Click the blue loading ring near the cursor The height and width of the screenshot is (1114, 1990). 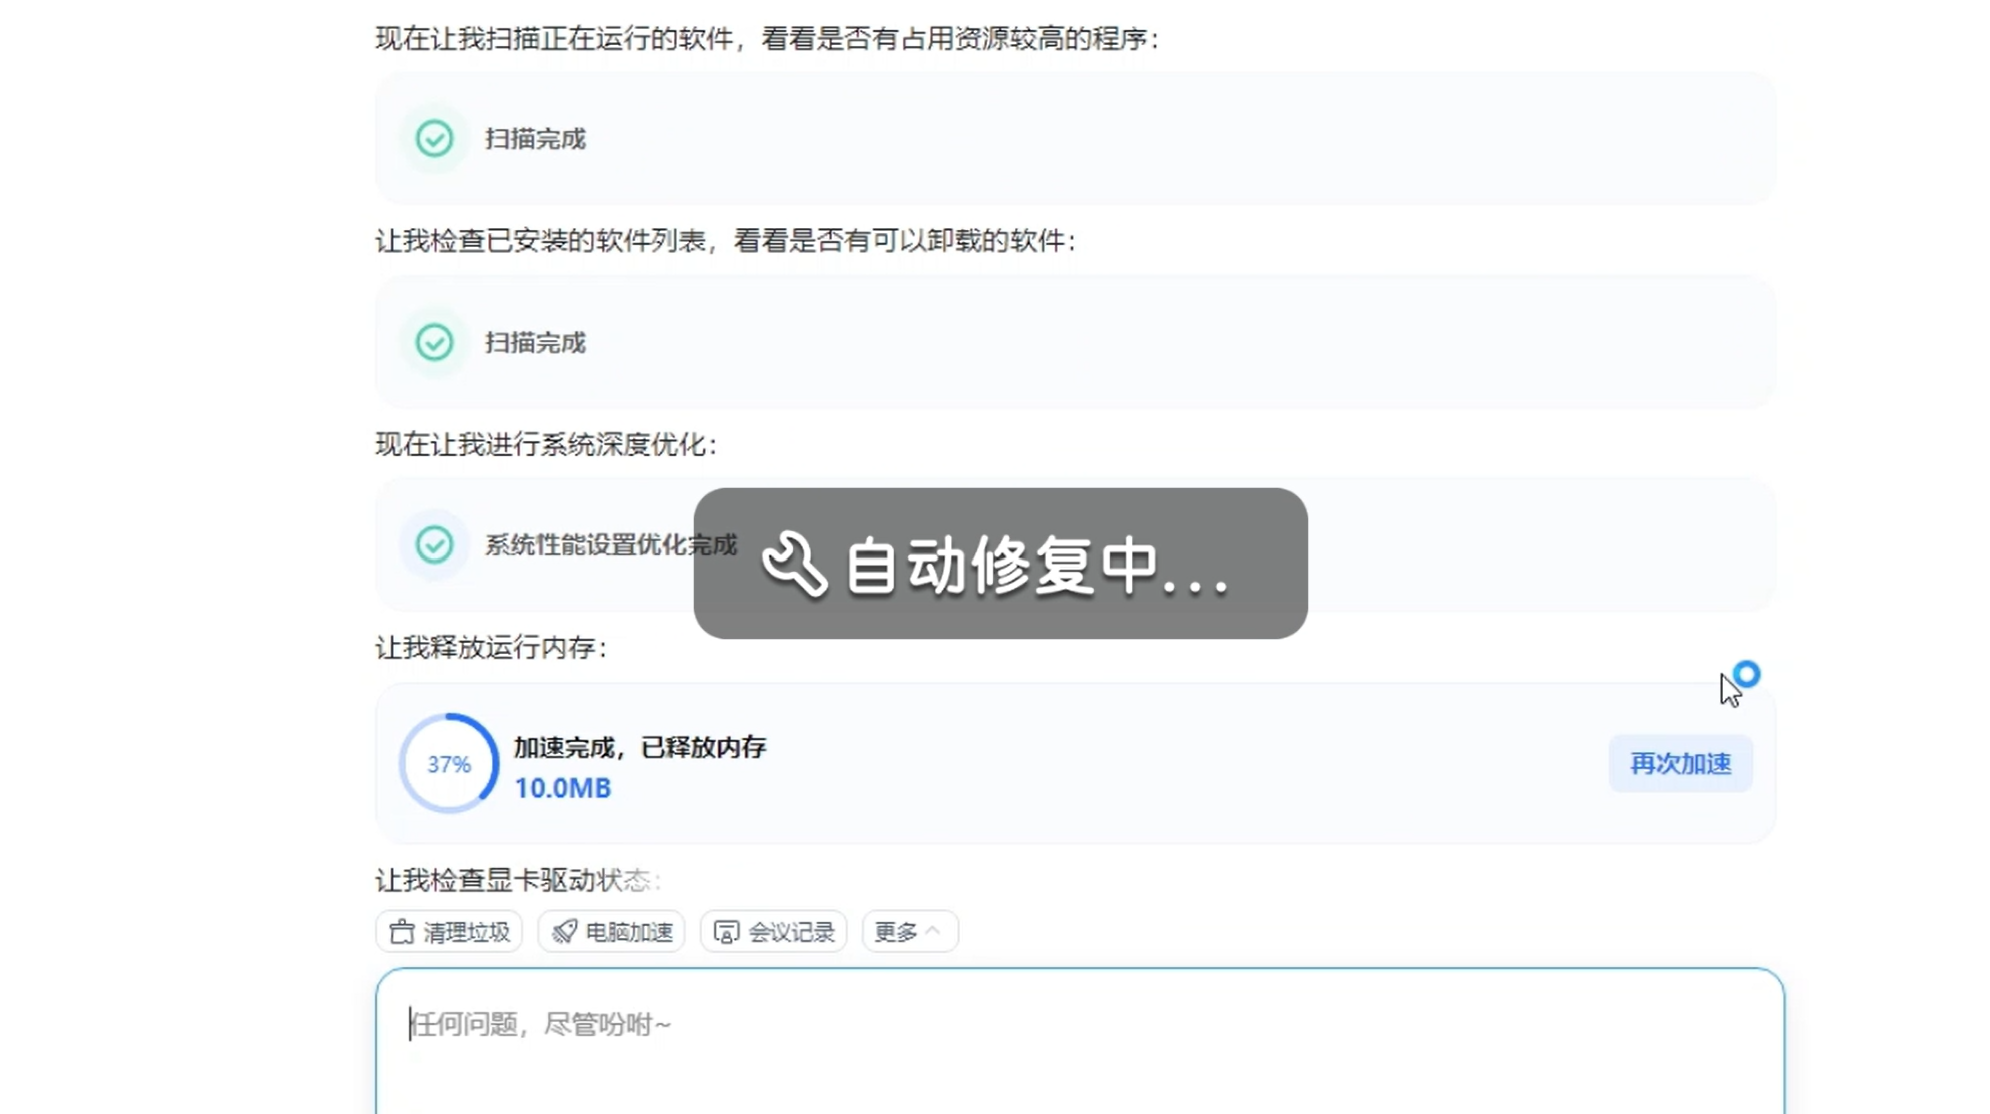coord(1746,674)
